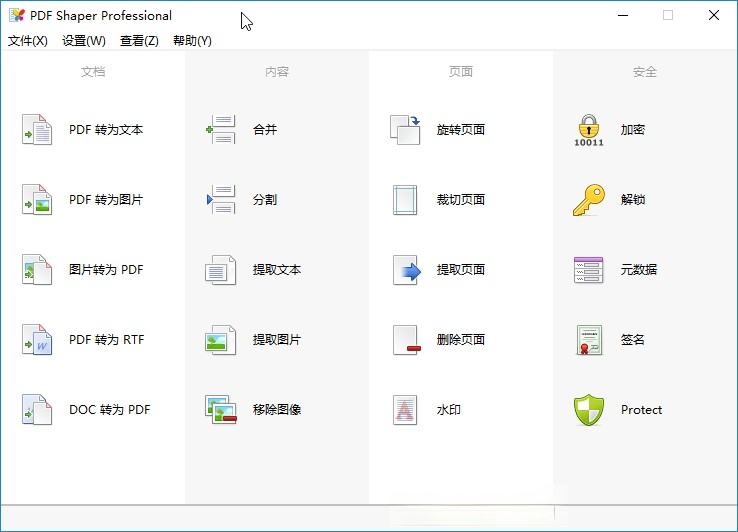Click the PDF 转为 RTF icon
Screen dimensions: 738x532
point(37,339)
